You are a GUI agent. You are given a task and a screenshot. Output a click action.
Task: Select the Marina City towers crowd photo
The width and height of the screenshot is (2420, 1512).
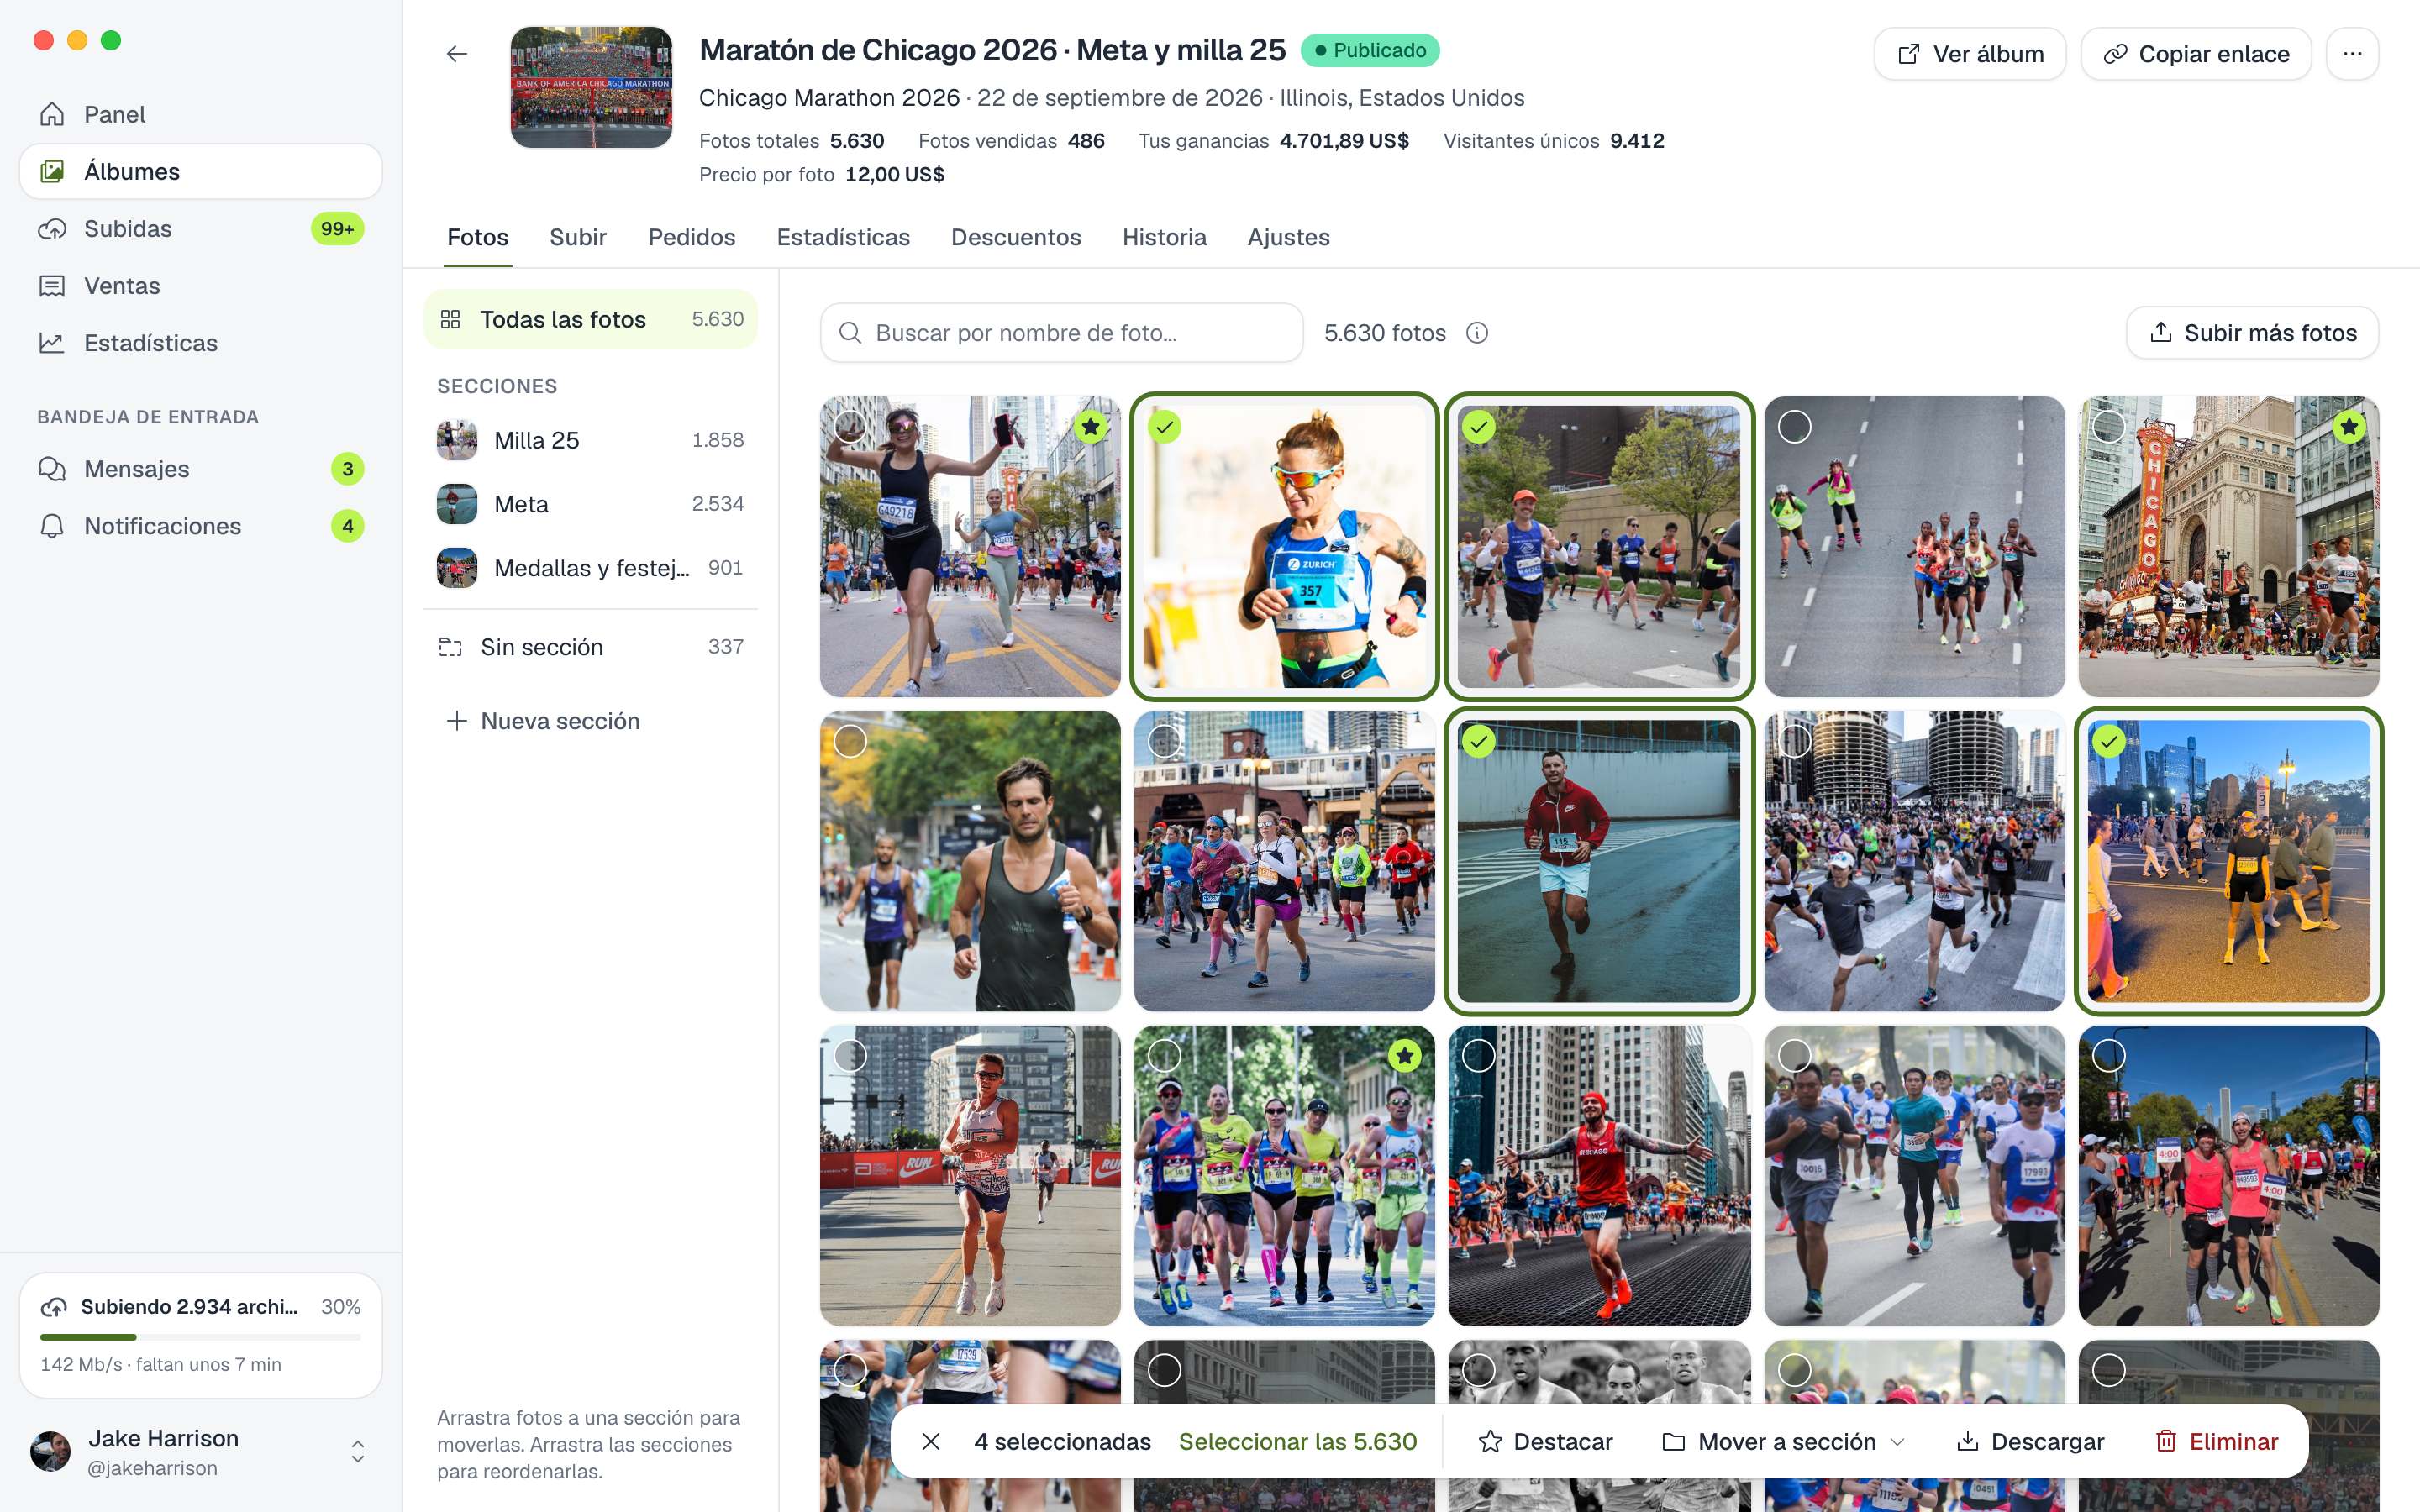pos(1794,741)
